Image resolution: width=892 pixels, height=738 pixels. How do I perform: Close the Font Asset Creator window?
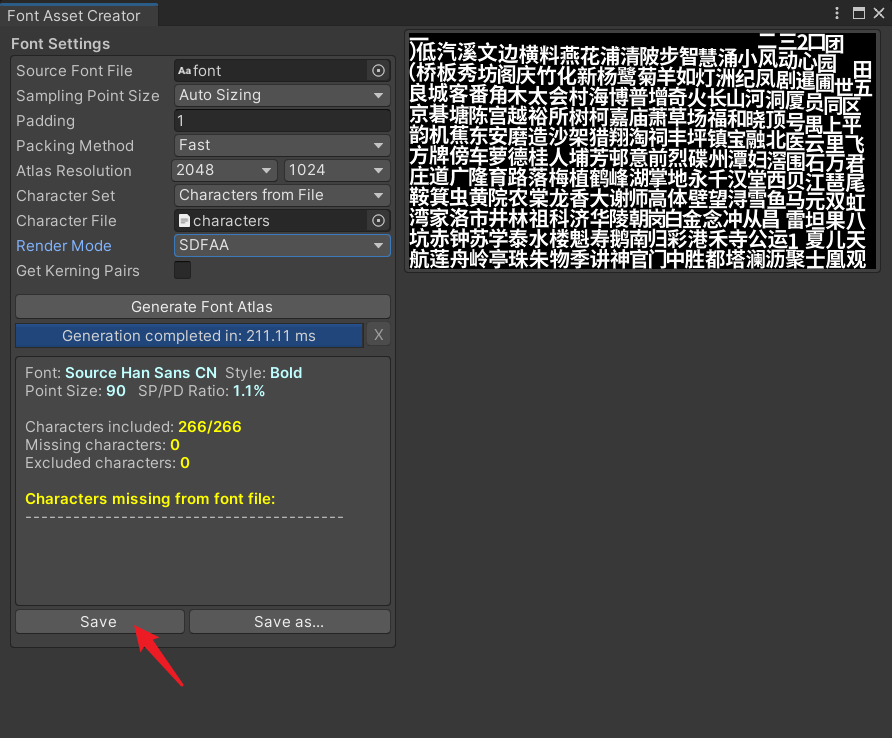(879, 13)
